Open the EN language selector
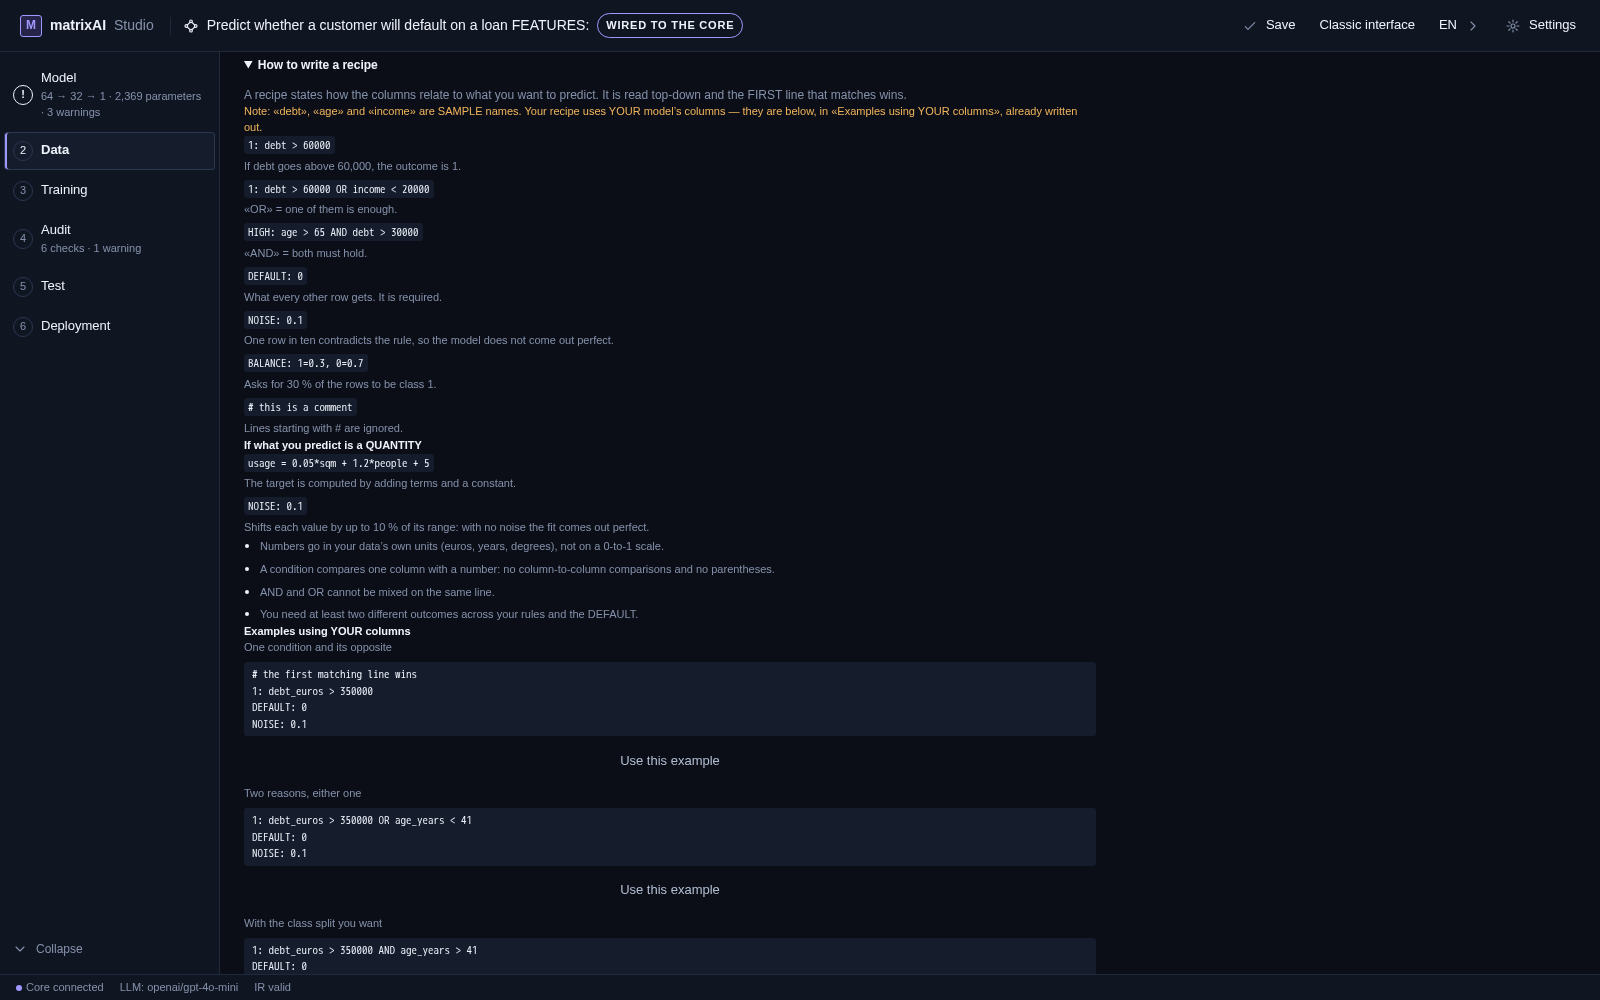The height and width of the screenshot is (1000, 1600). coord(1448,25)
